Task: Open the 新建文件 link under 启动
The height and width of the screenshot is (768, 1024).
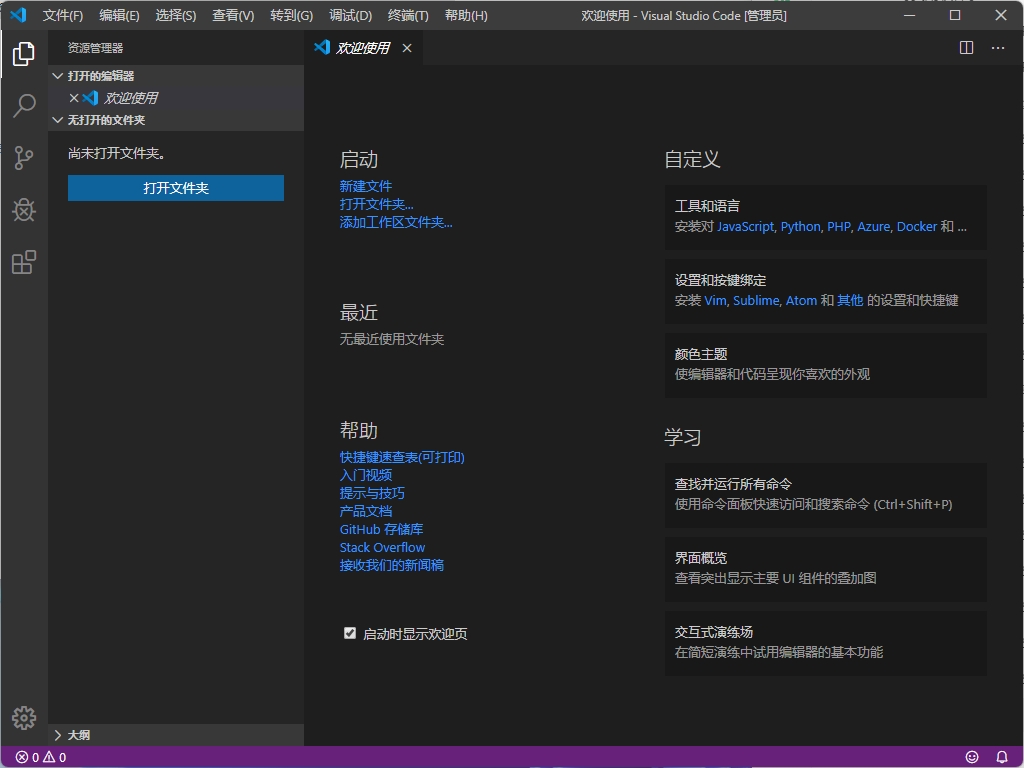Action: click(x=364, y=185)
